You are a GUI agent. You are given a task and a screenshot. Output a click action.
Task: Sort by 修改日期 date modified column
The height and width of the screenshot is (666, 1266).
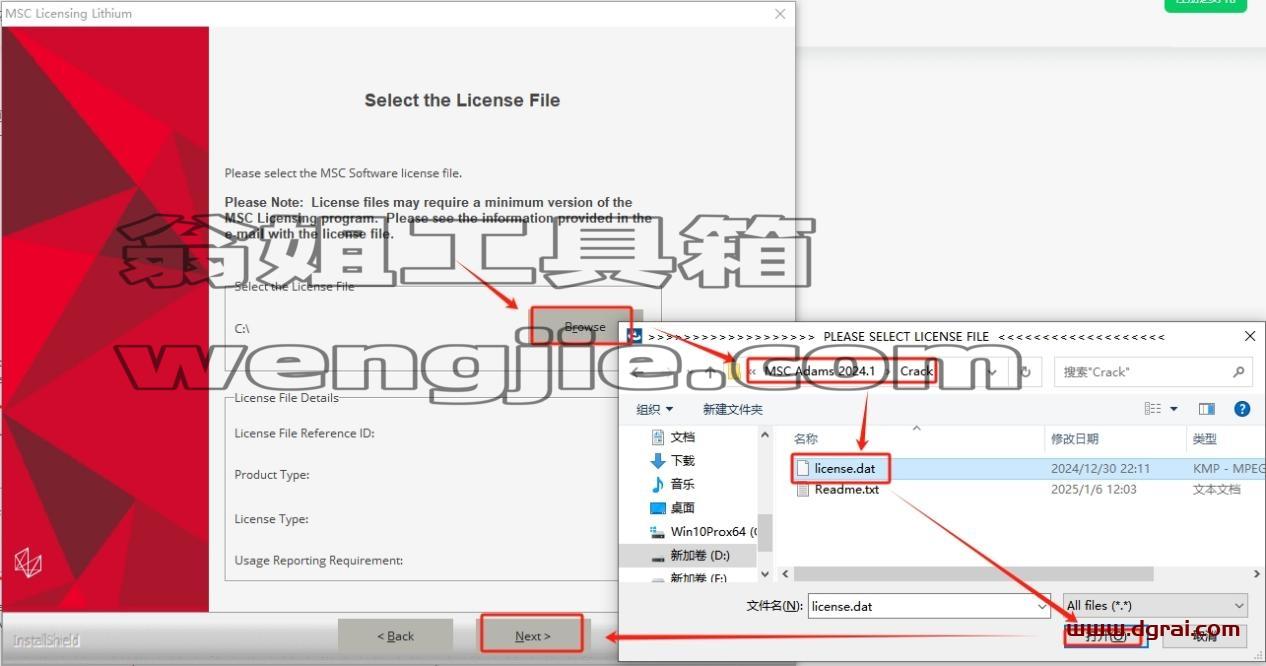tap(1075, 439)
